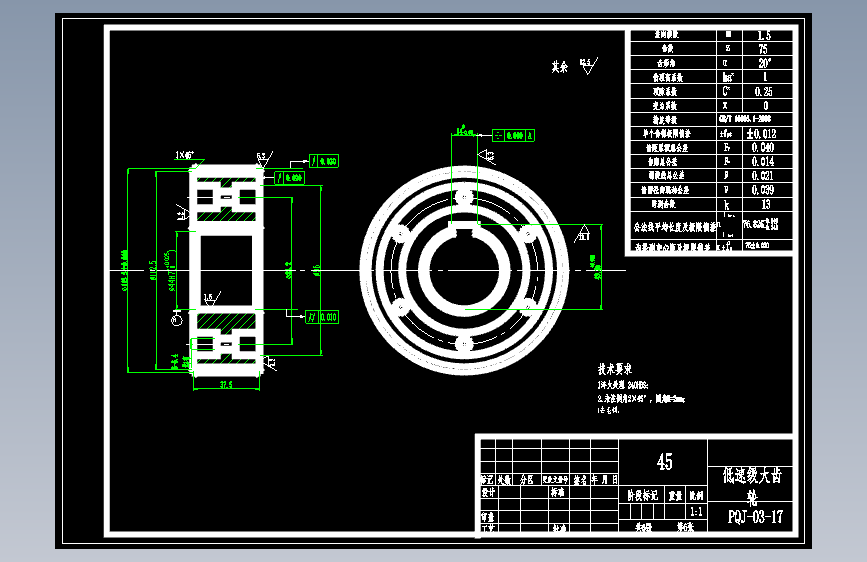
Task: Click the 1.6 roughness symbol in the bore
Action: [212, 299]
